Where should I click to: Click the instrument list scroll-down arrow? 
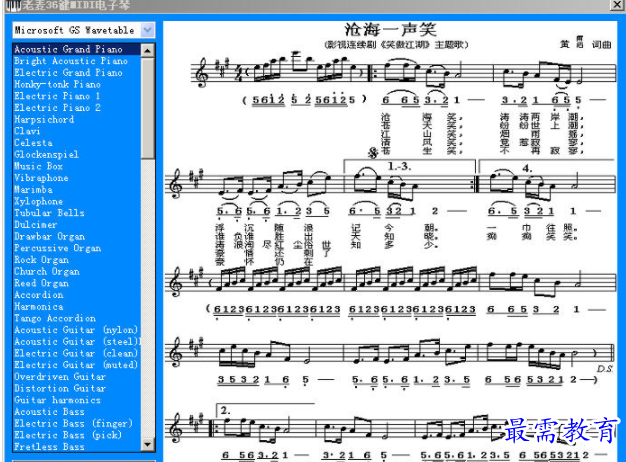[148, 444]
